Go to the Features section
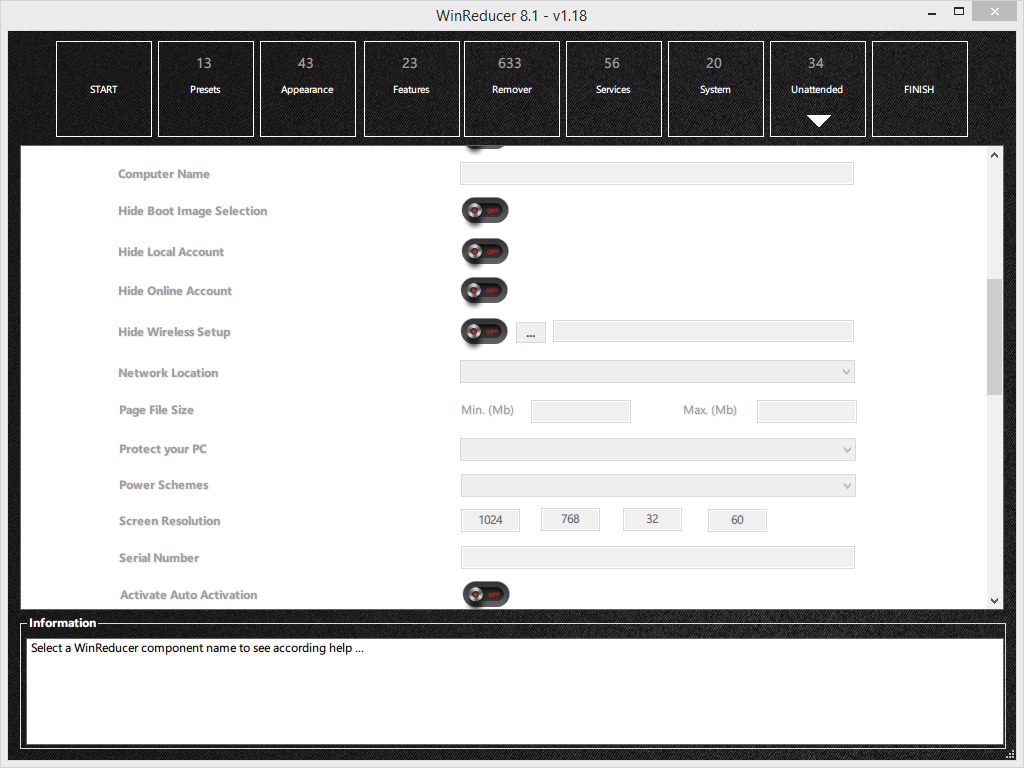This screenshot has height=768, width=1024. pos(411,89)
